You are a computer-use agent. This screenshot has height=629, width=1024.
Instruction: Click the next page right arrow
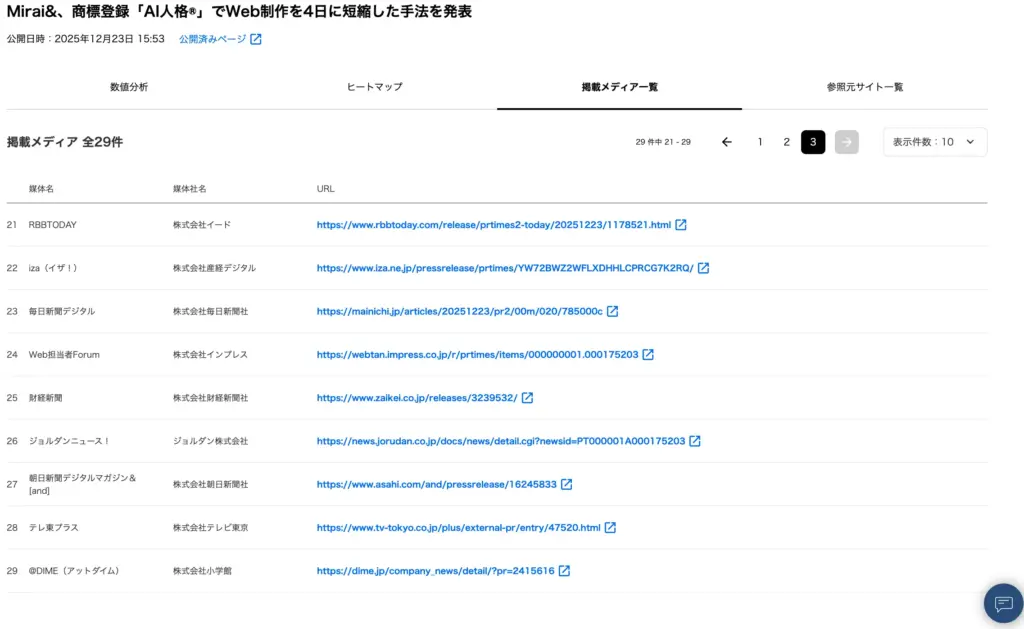(x=846, y=142)
